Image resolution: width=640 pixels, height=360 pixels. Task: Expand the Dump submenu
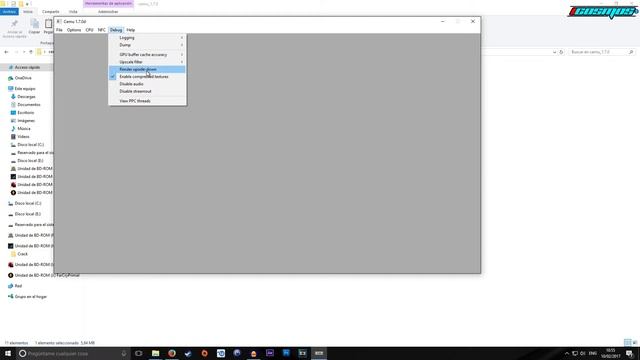[x=147, y=45]
